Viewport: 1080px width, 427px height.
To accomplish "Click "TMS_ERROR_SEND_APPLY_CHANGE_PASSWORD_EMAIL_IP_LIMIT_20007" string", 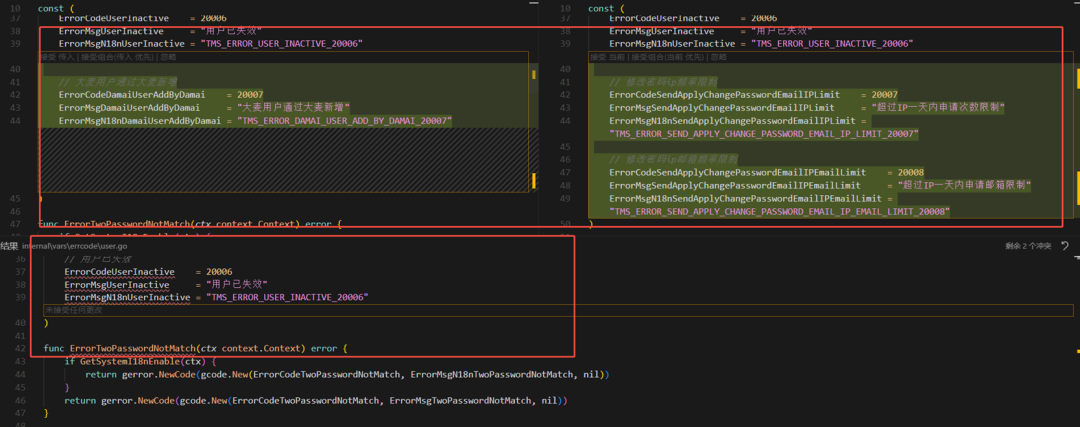I will tap(765, 134).
